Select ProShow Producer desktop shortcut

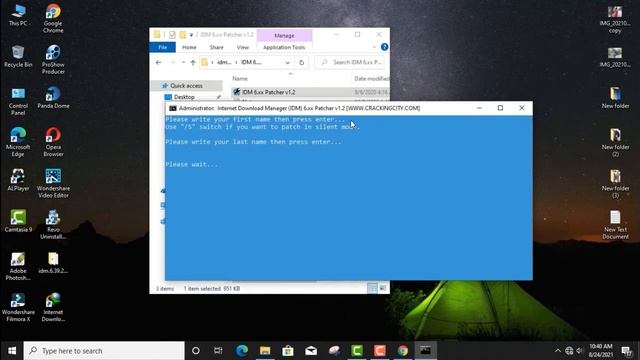click(x=53, y=60)
